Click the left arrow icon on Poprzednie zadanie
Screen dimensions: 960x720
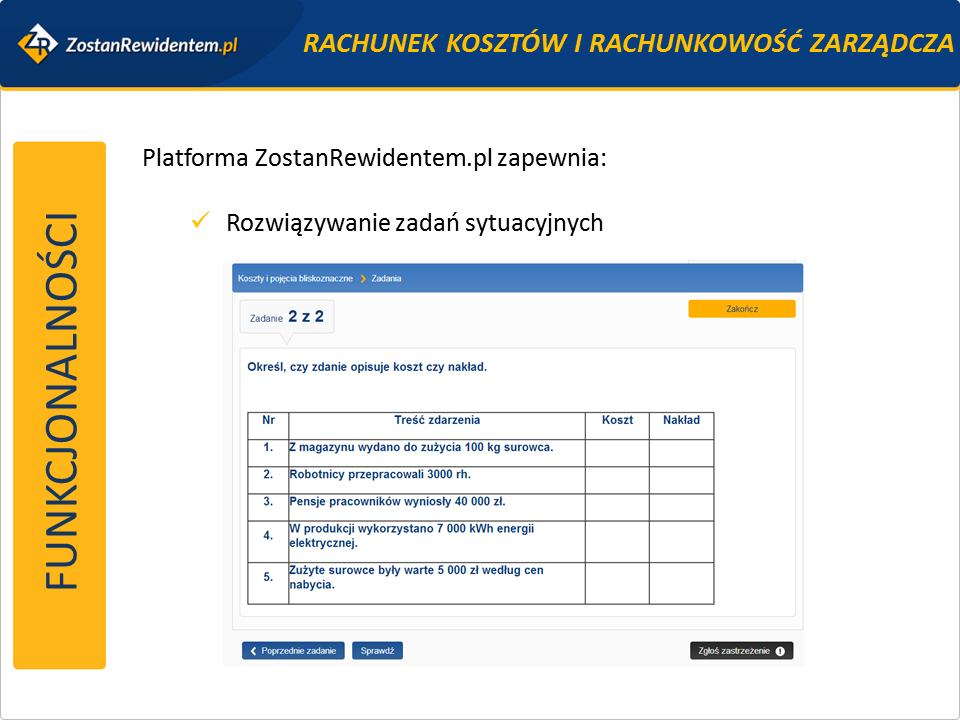254,651
